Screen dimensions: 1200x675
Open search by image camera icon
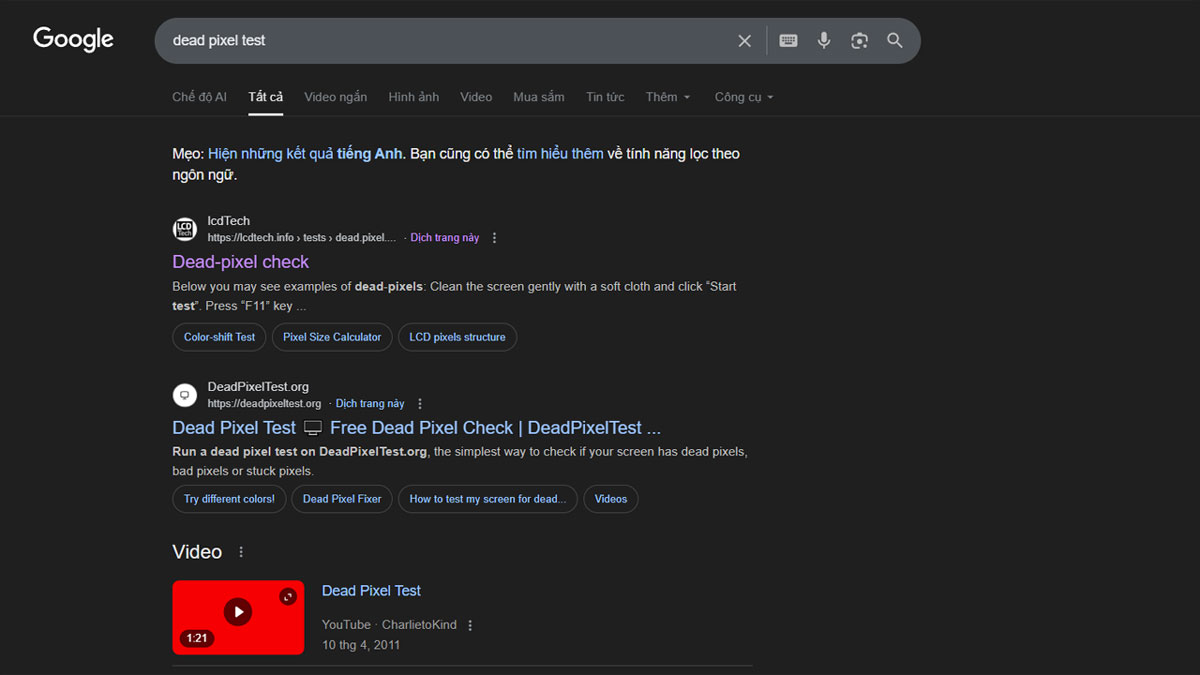(859, 41)
